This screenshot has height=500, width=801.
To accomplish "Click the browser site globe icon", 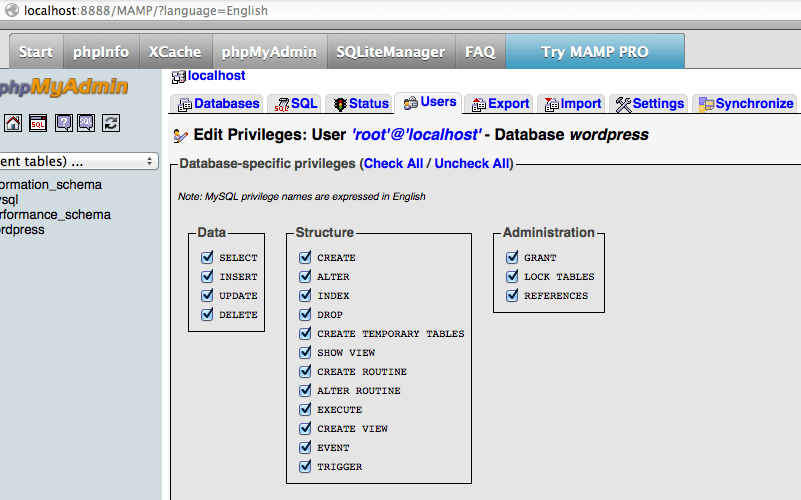I will 11,10.
